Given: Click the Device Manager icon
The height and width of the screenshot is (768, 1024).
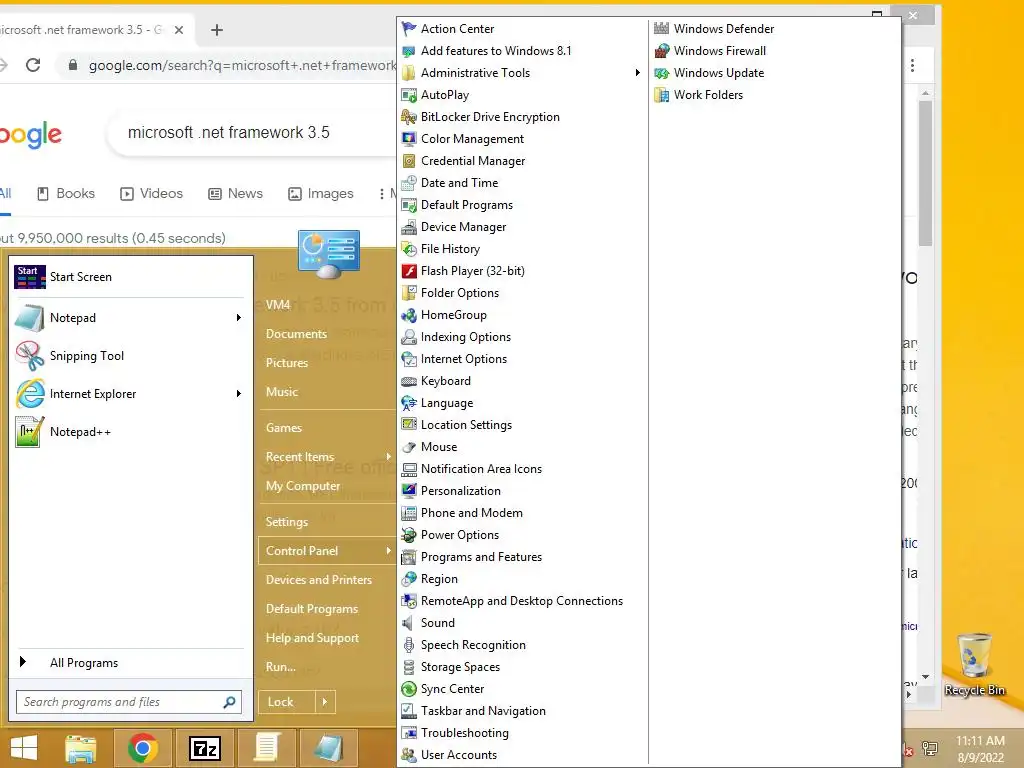Looking at the screenshot, I should coord(409,227).
